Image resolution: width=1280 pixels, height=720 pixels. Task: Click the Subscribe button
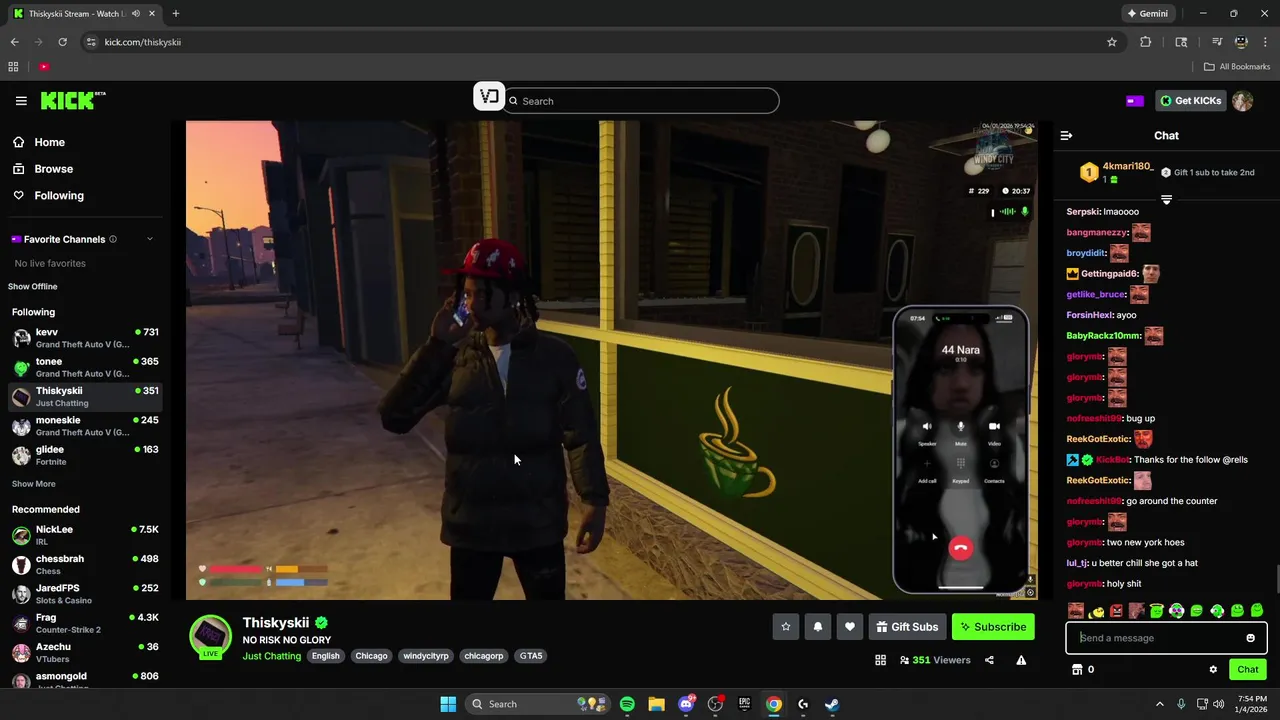click(993, 627)
